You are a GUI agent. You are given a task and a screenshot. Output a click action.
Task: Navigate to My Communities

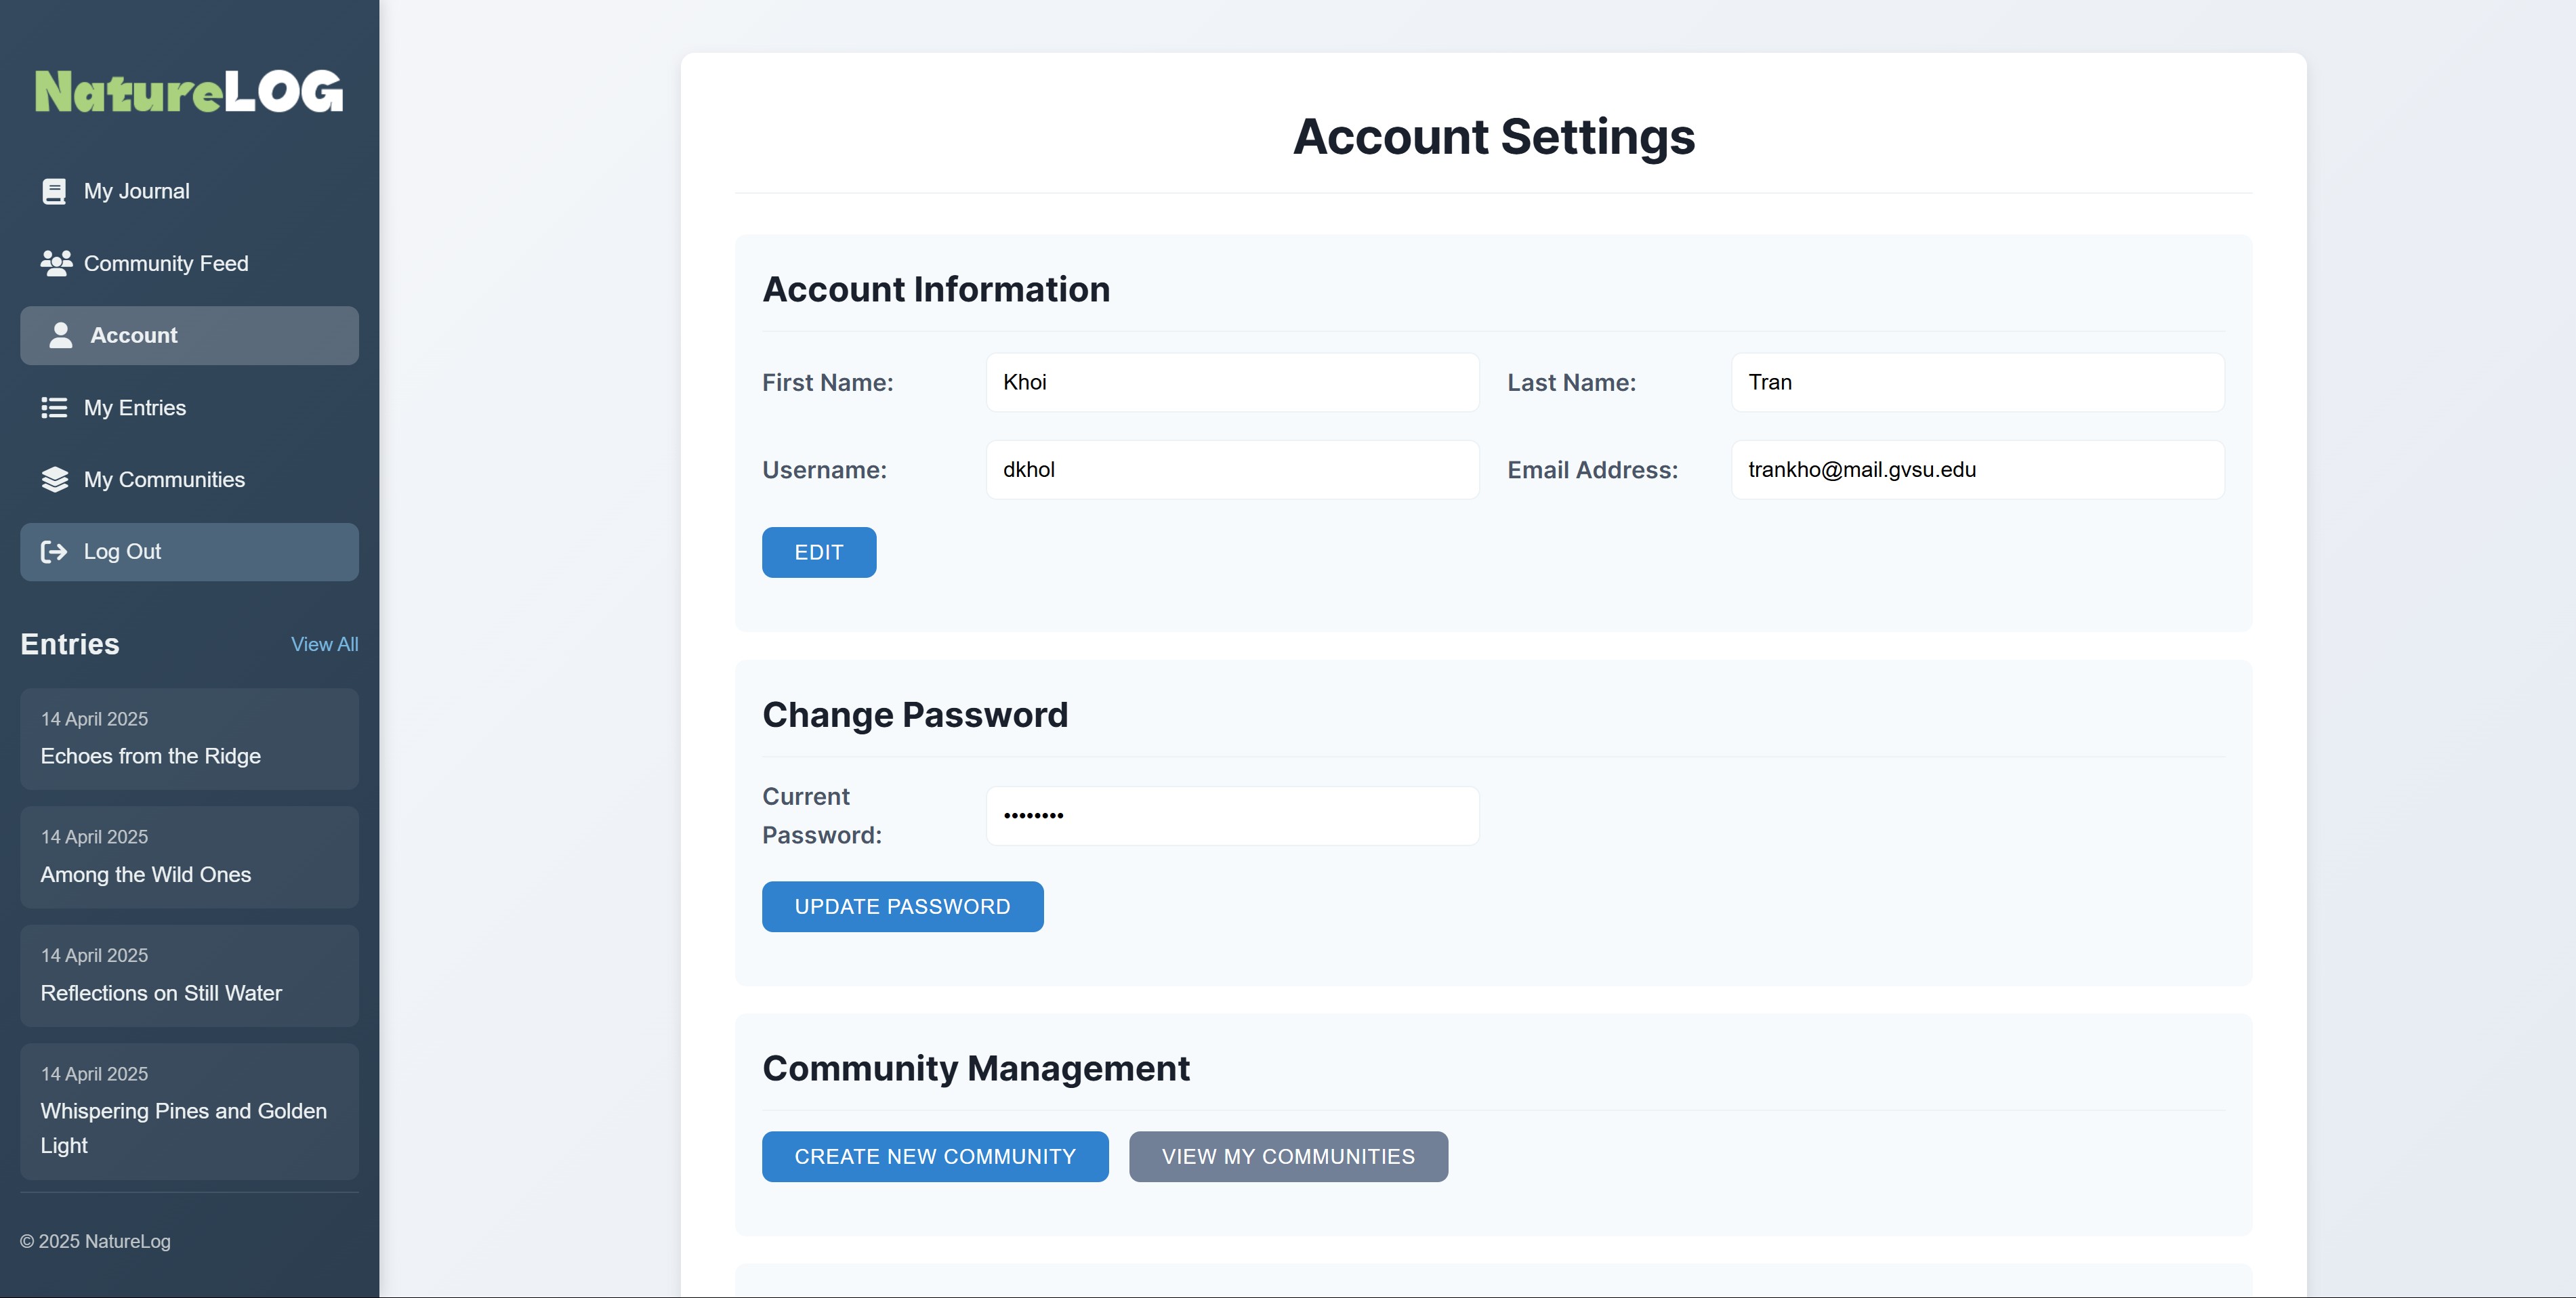click(189, 480)
